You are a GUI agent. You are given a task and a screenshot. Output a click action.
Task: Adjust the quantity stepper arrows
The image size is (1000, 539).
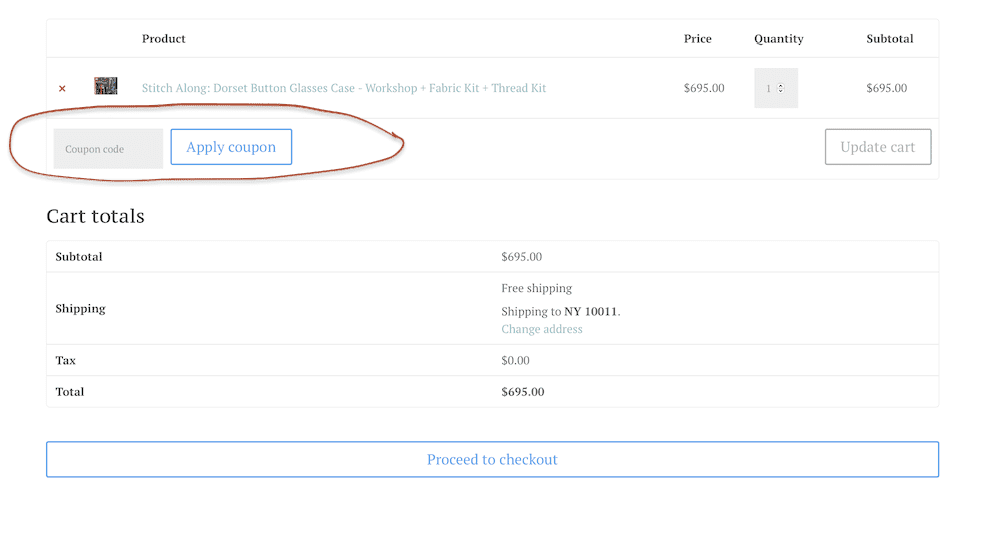[781, 88]
